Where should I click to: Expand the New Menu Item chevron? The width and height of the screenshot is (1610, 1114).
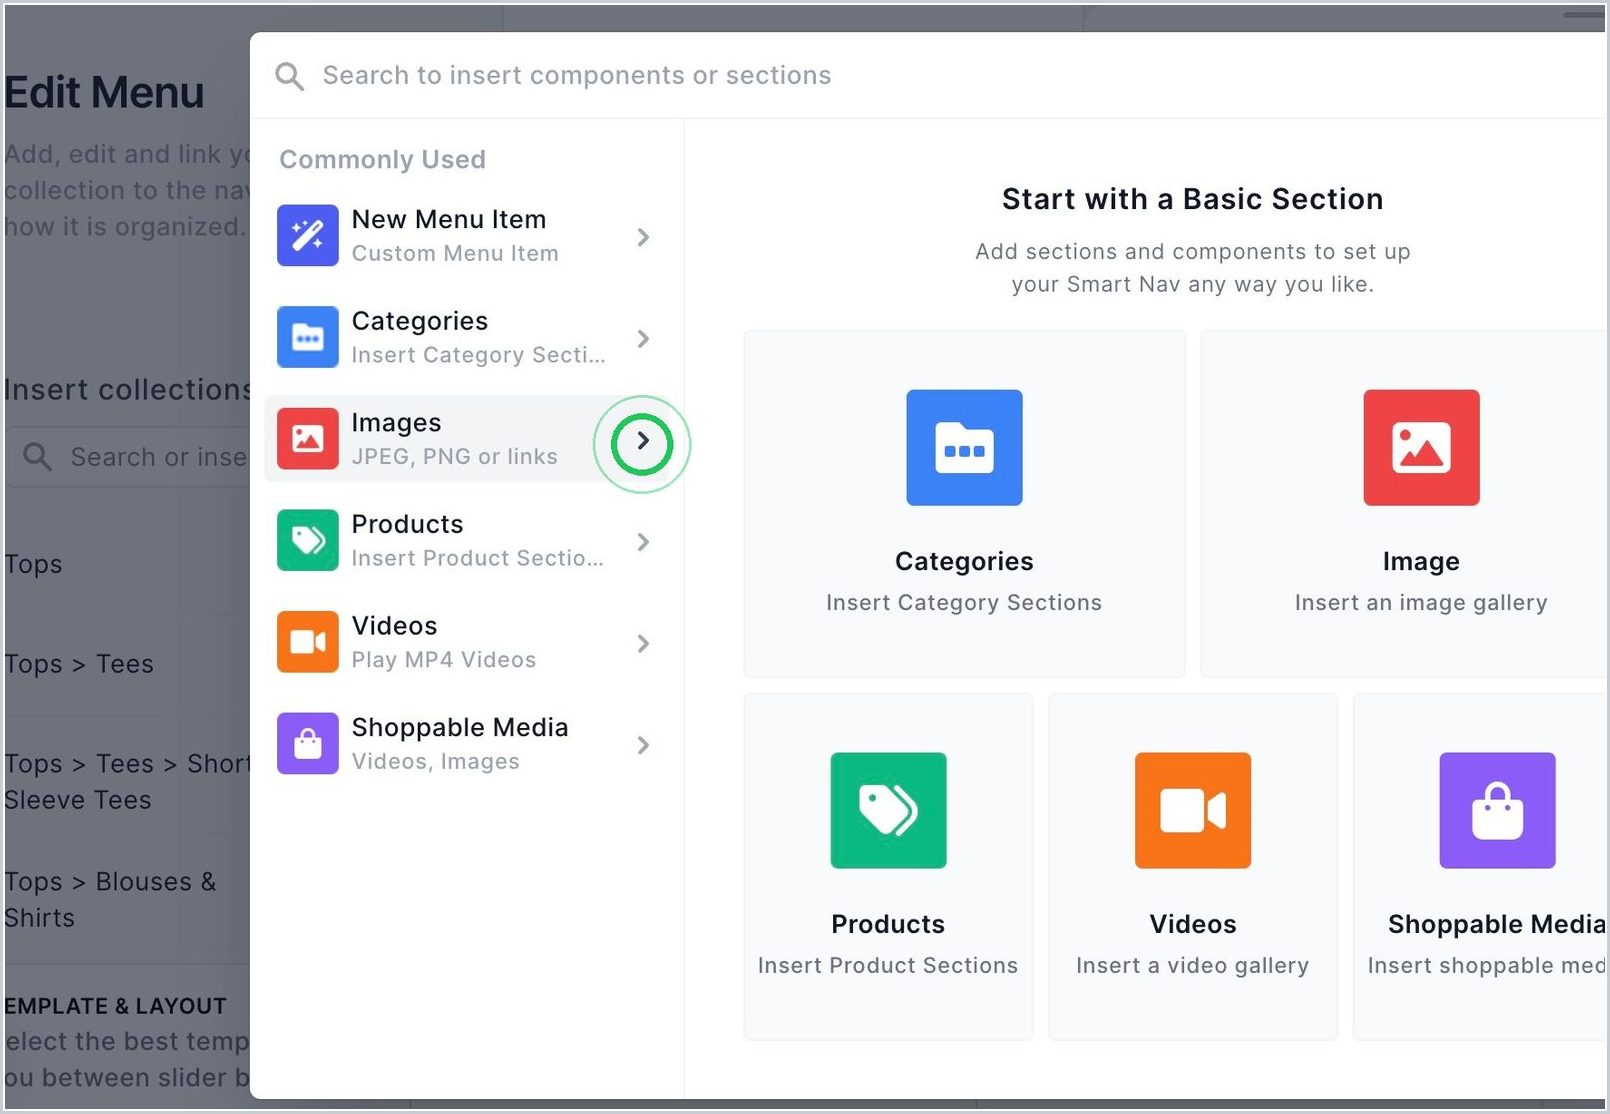tap(643, 237)
